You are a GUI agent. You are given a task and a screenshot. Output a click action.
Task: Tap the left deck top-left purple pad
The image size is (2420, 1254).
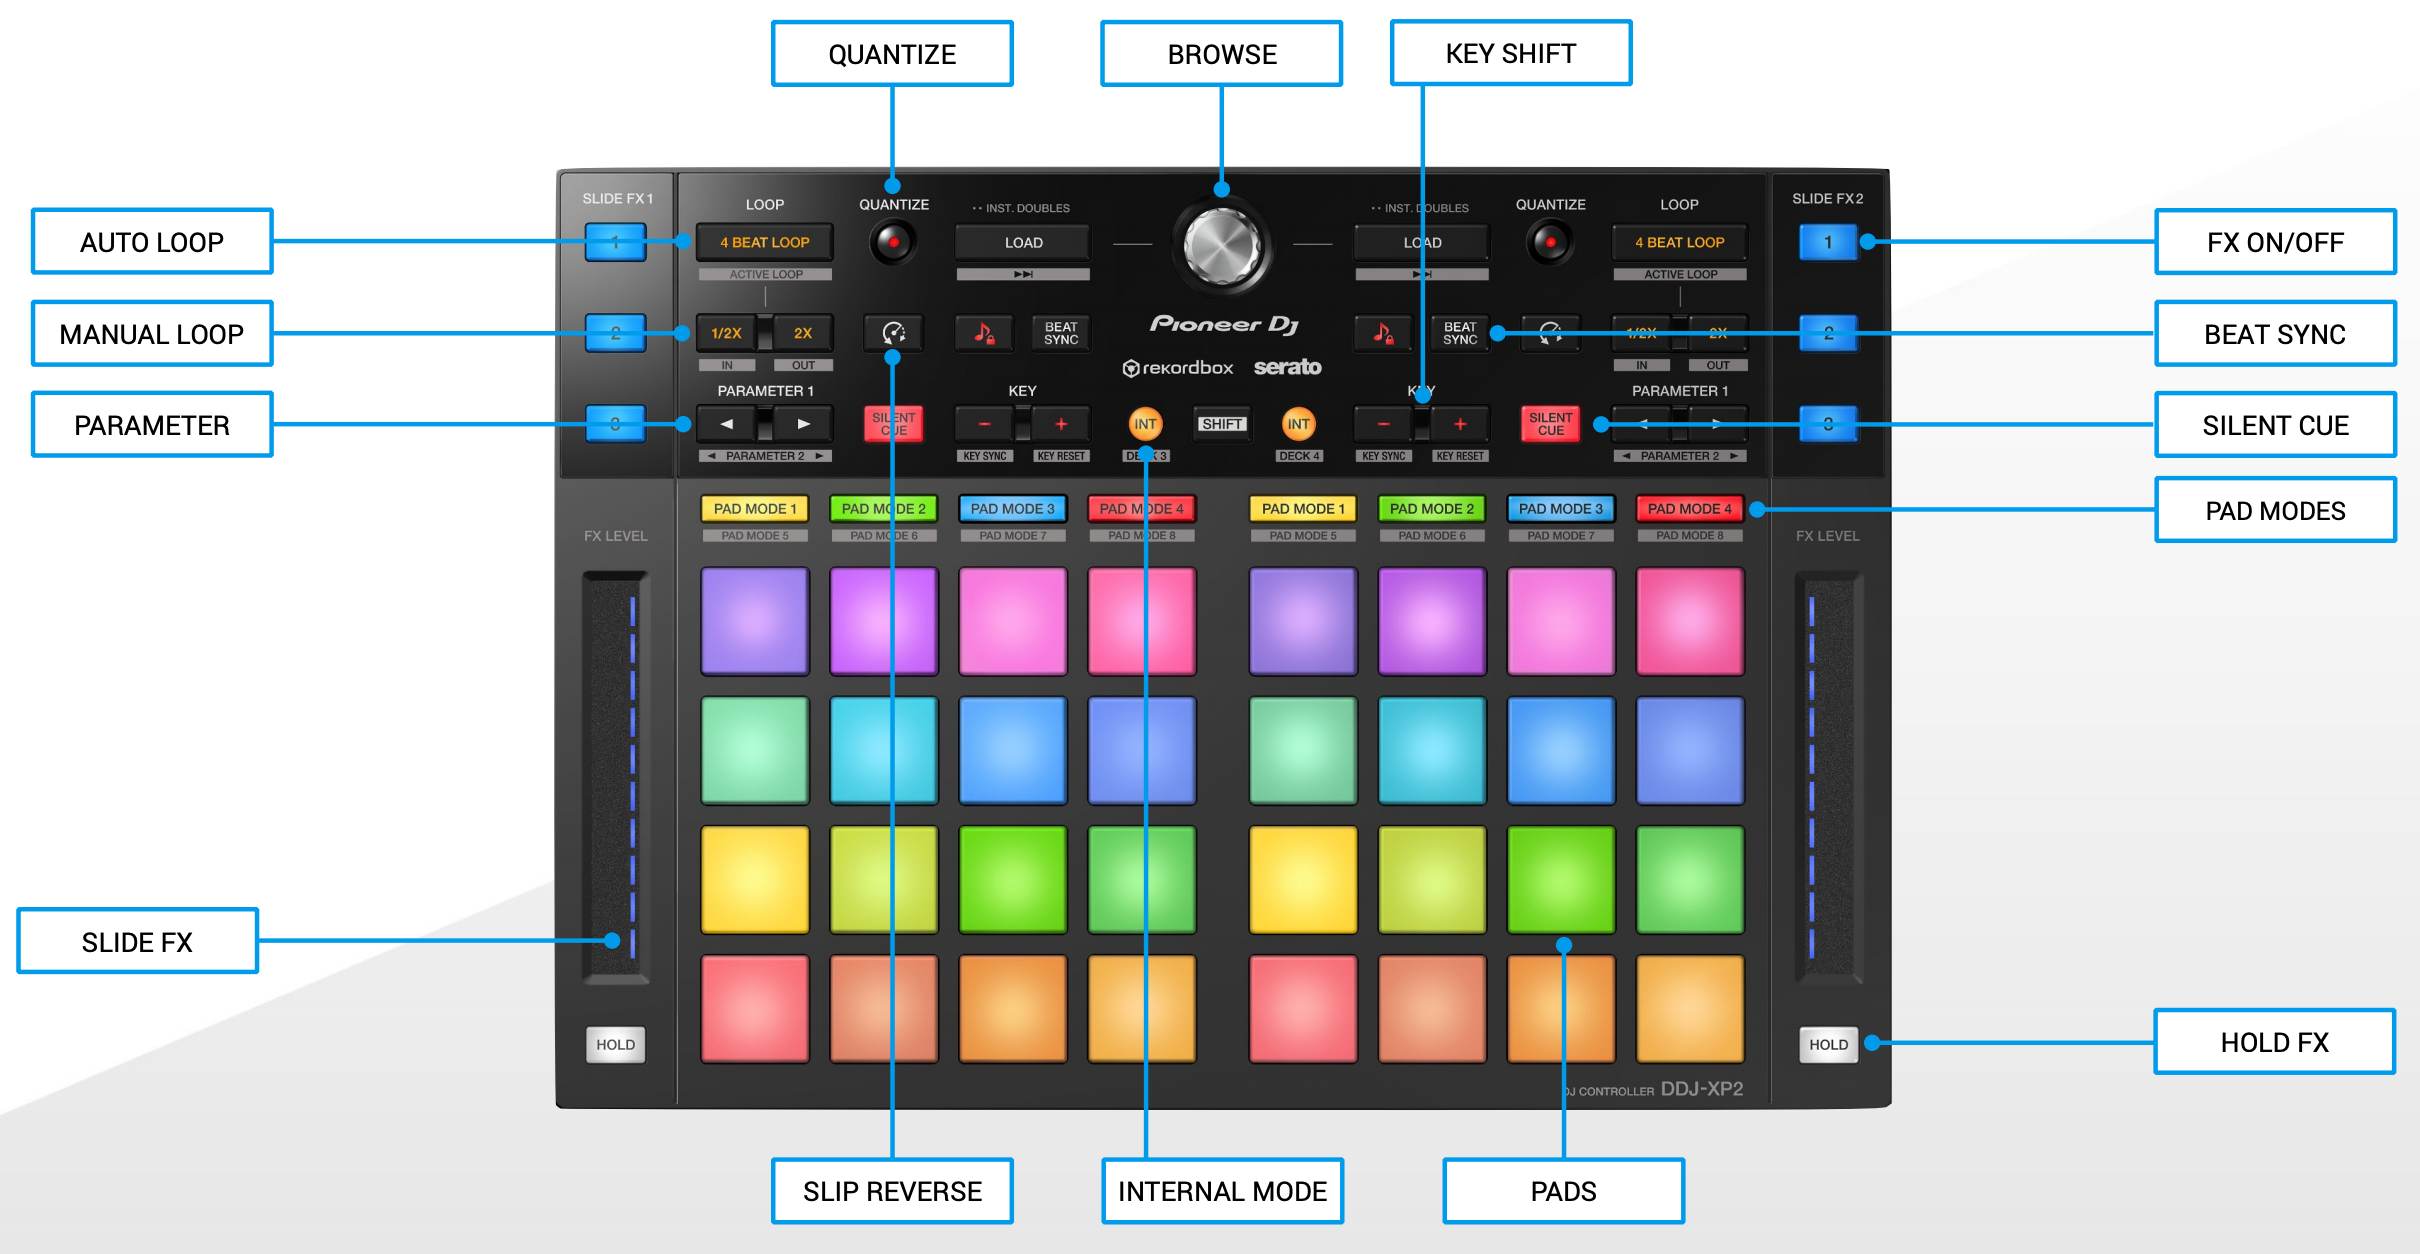[755, 621]
